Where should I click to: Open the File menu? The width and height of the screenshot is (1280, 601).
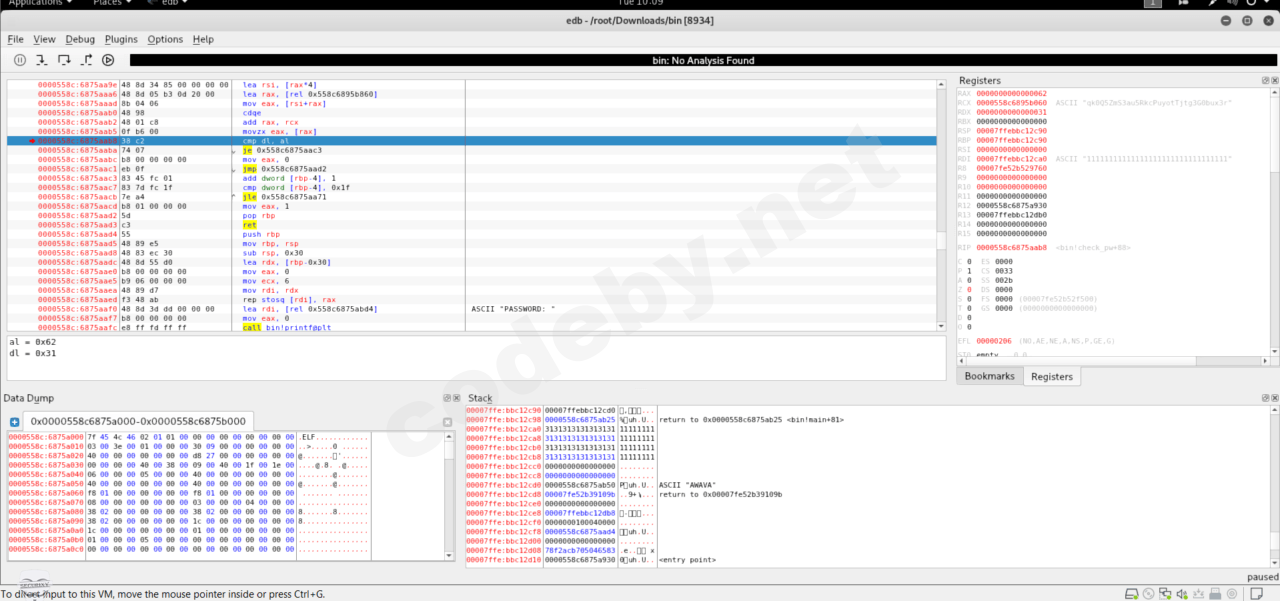(x=16, y=39)
